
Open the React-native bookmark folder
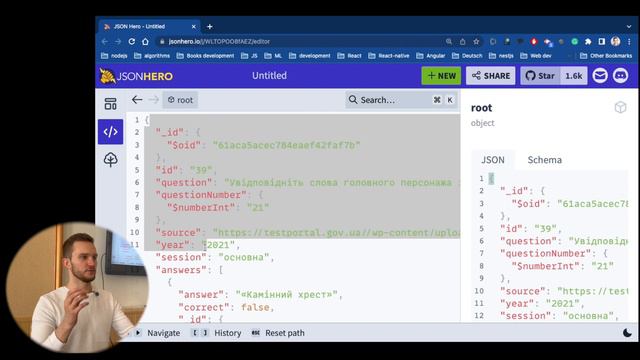click(x=389, y=56)
